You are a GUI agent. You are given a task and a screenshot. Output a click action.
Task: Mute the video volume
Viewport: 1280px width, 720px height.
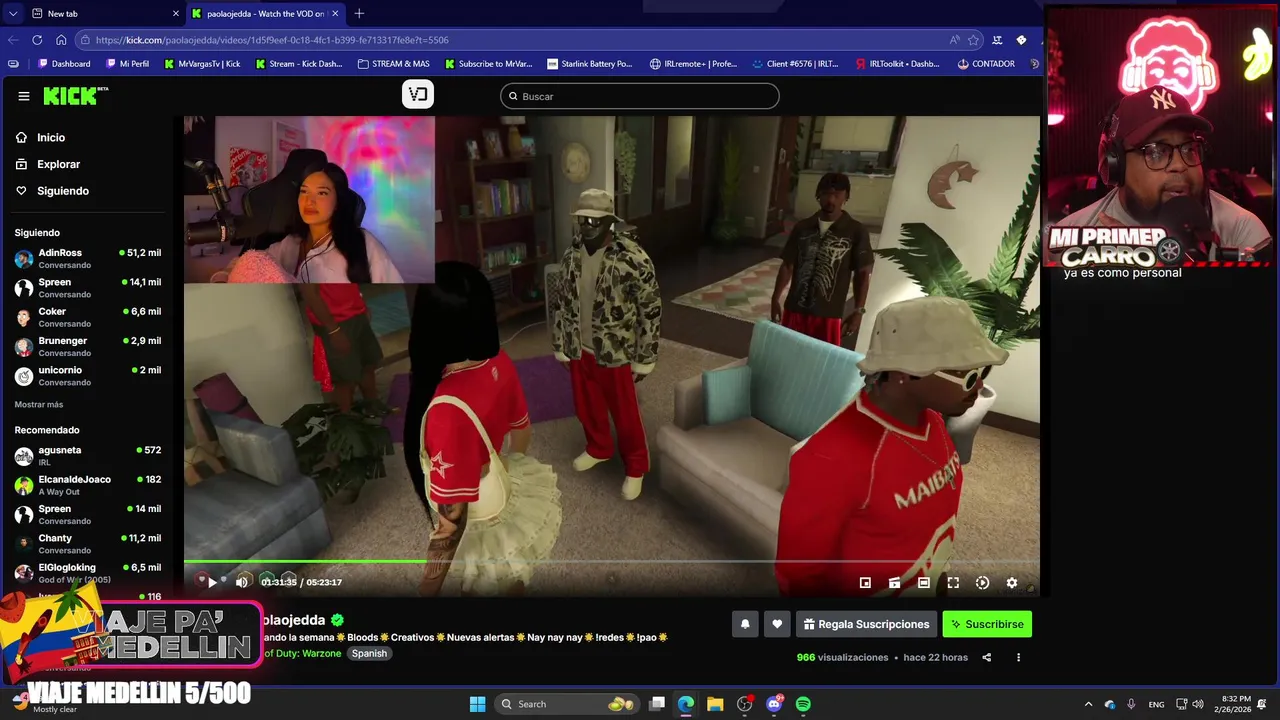pos(241,582)
